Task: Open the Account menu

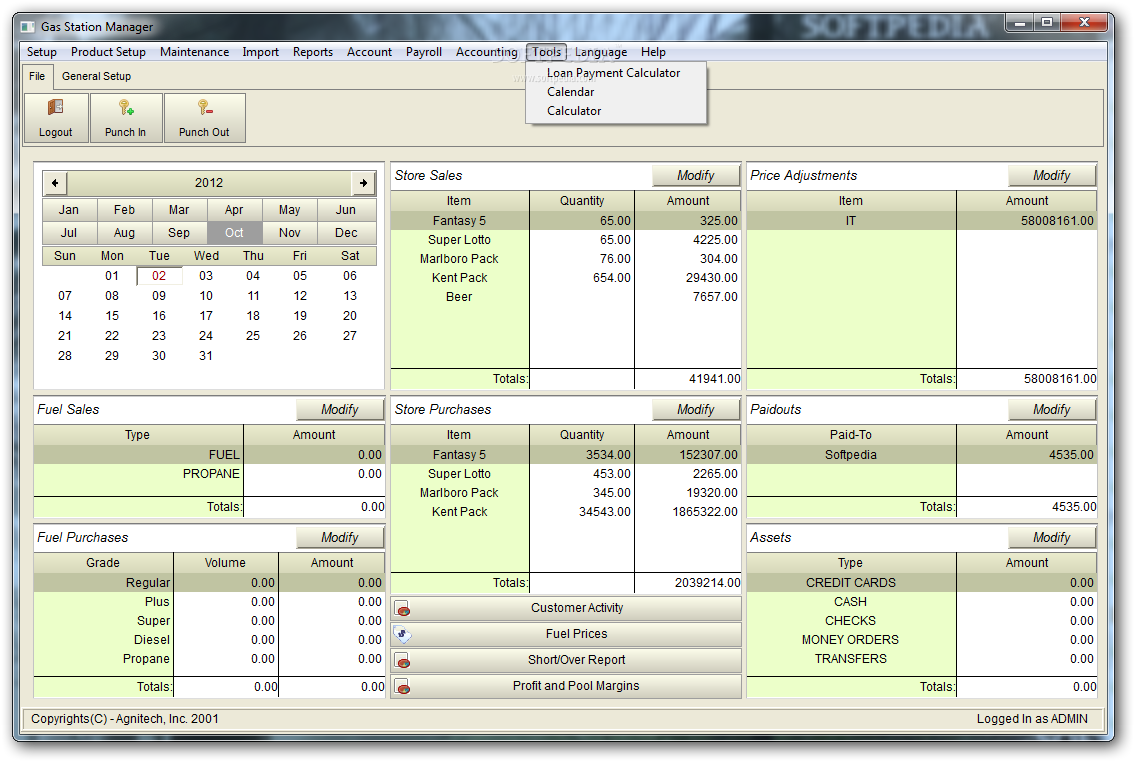Action: coord(369,52)
